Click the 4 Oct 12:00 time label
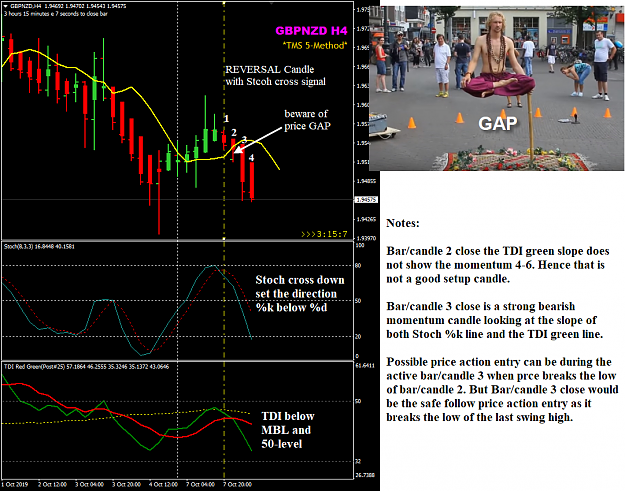This screenshot has height=491, width=625. (163, 485)
